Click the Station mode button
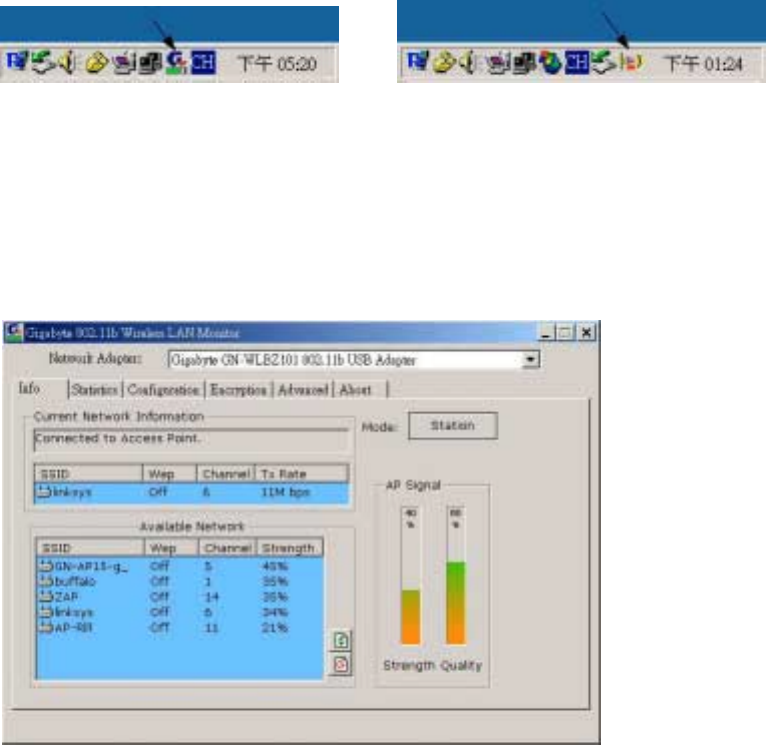The width and height of the screenshot is (766, 745). click(x=453, y=426)
